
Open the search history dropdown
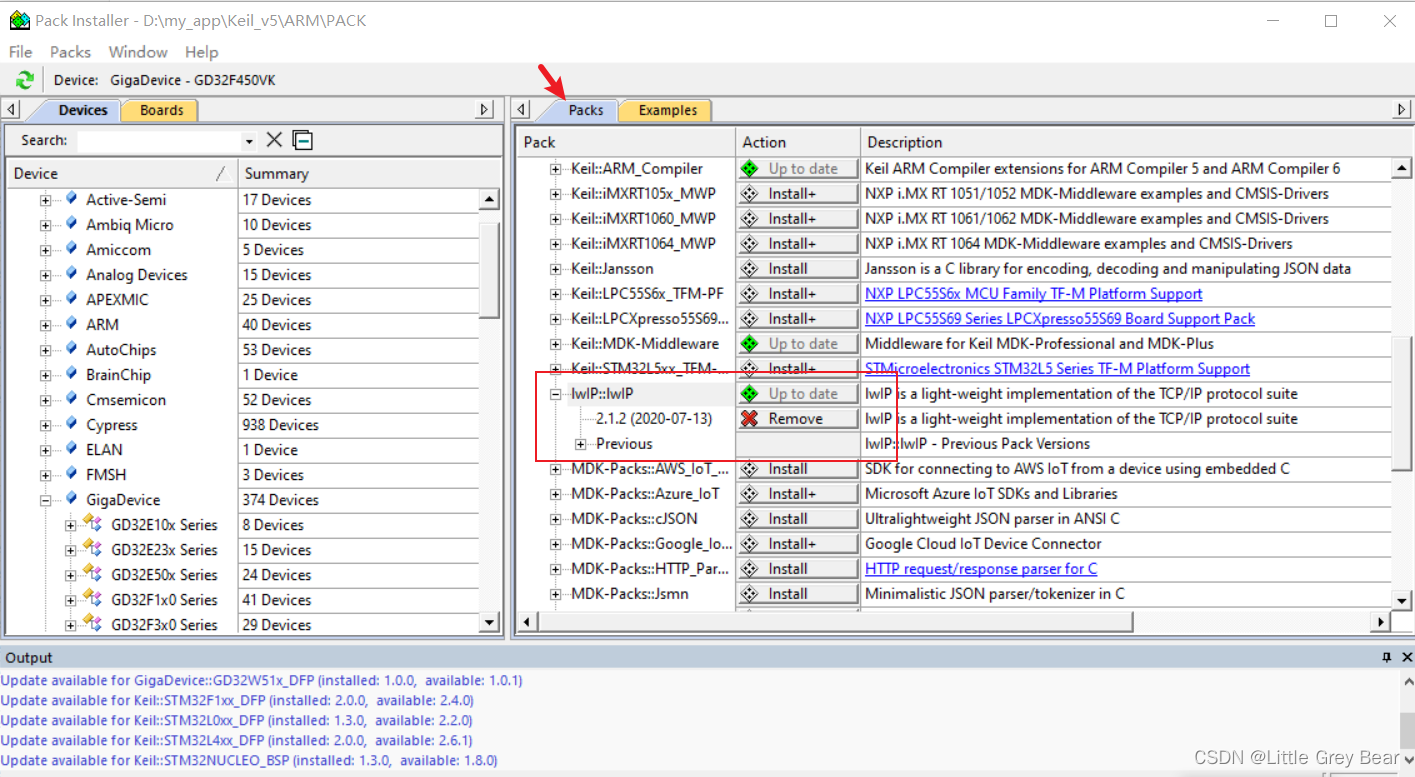[249, 141]
